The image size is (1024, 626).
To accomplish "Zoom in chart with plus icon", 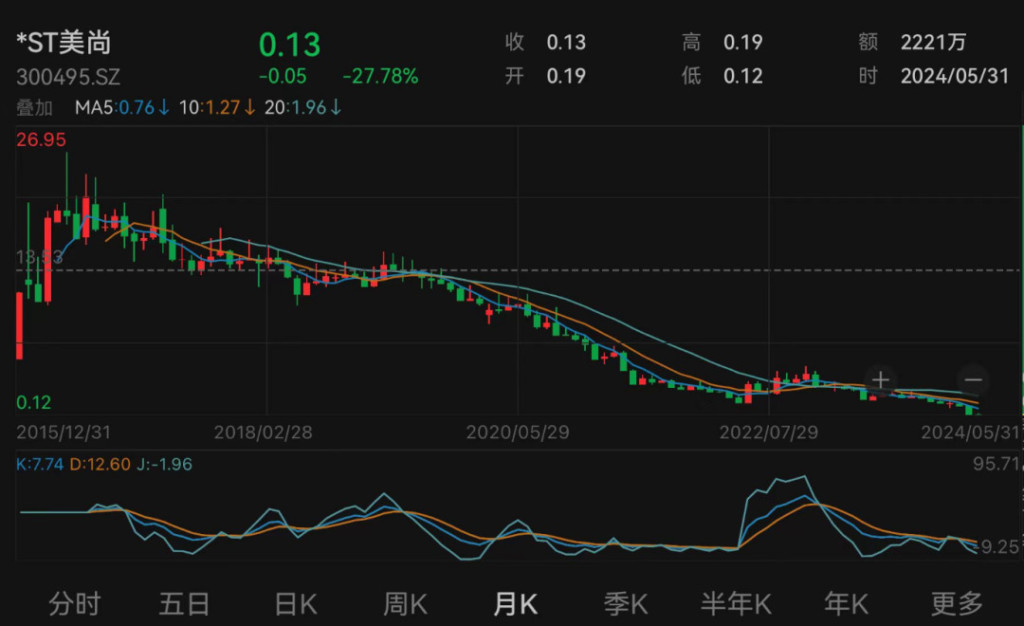I will coord(880,379).
